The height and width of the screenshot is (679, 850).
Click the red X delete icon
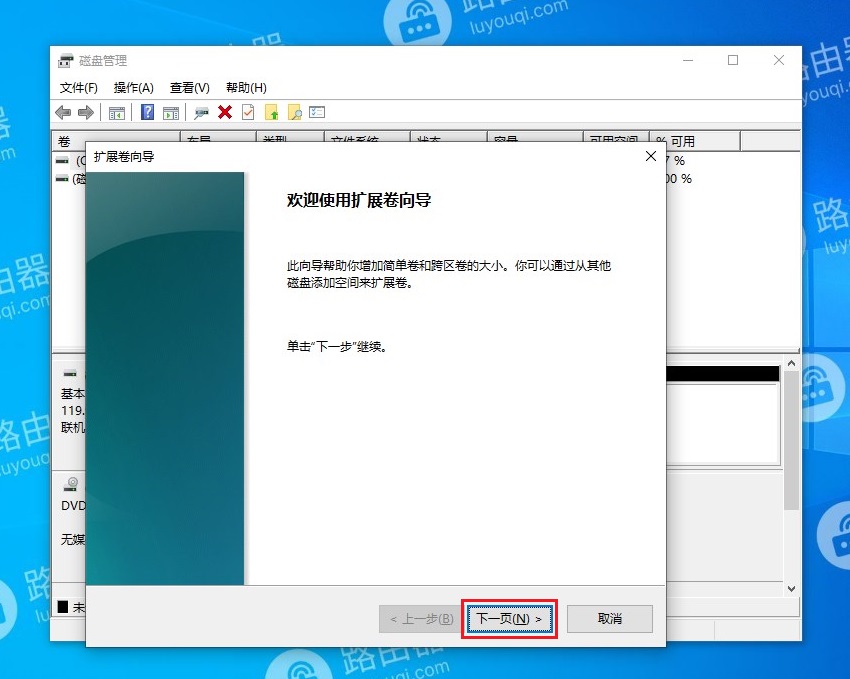225,112
